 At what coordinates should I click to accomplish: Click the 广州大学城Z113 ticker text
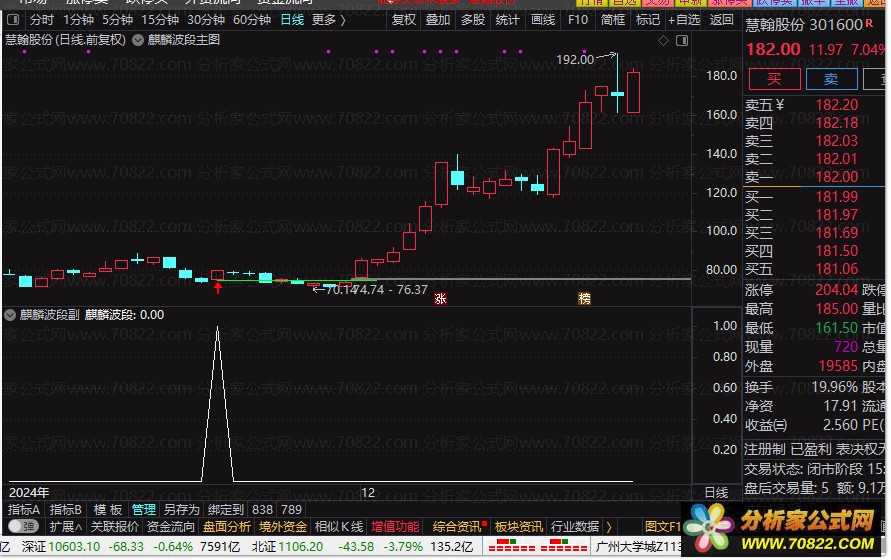coord(638,547)
